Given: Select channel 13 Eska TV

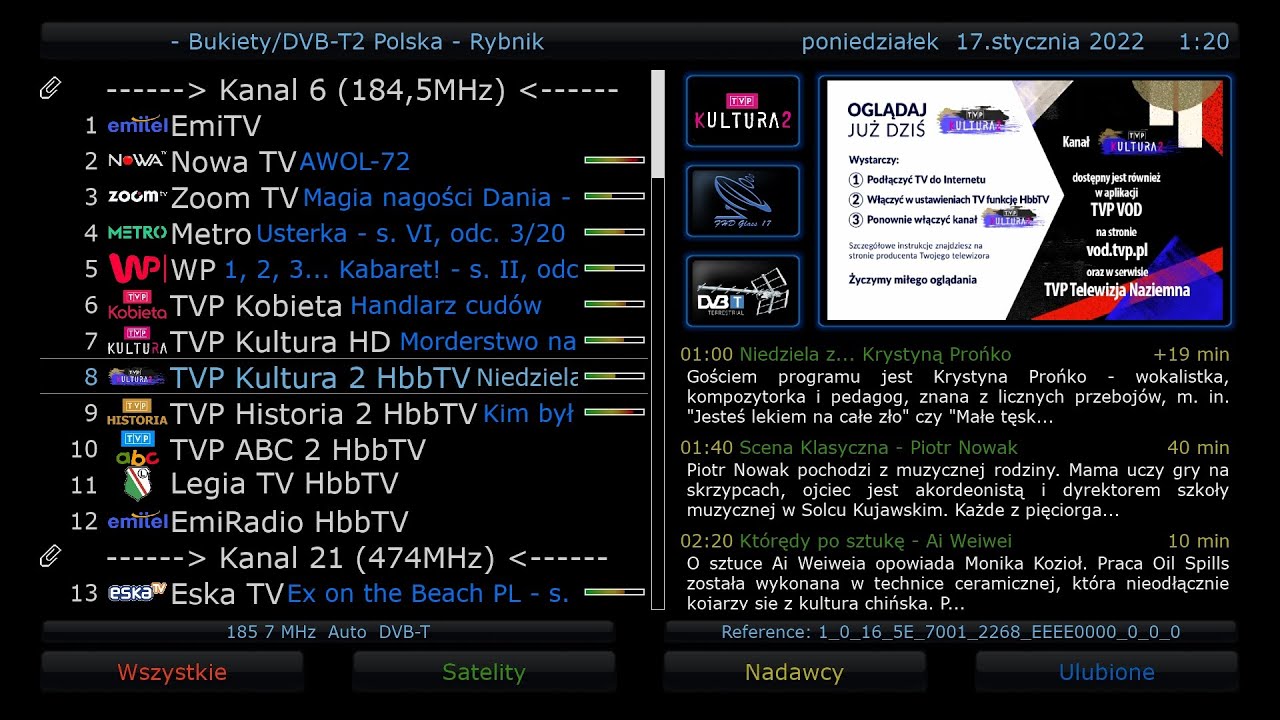Looking at the screenshot, I should (344, 594).
